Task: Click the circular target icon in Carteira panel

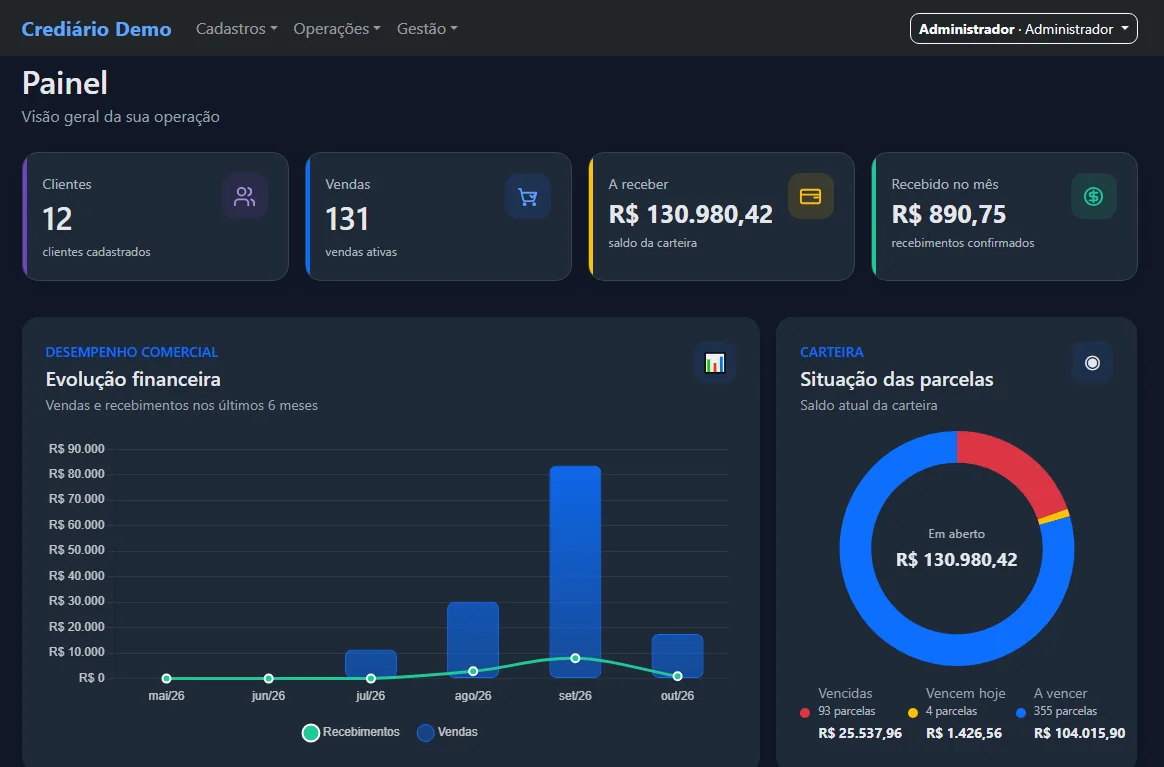Action: [1092, 363]
